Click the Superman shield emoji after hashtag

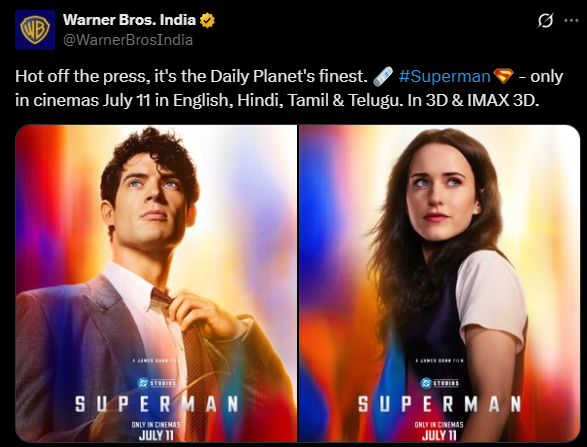pyautogui.click(x=503, y=76)
